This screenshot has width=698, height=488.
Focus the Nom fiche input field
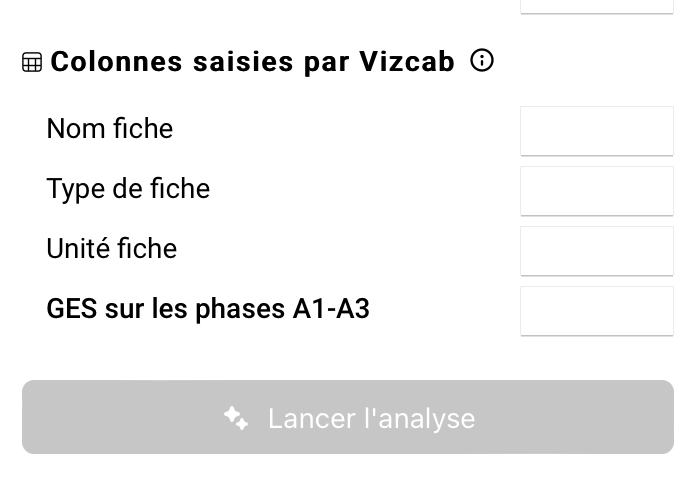click(x=596, y=131)
